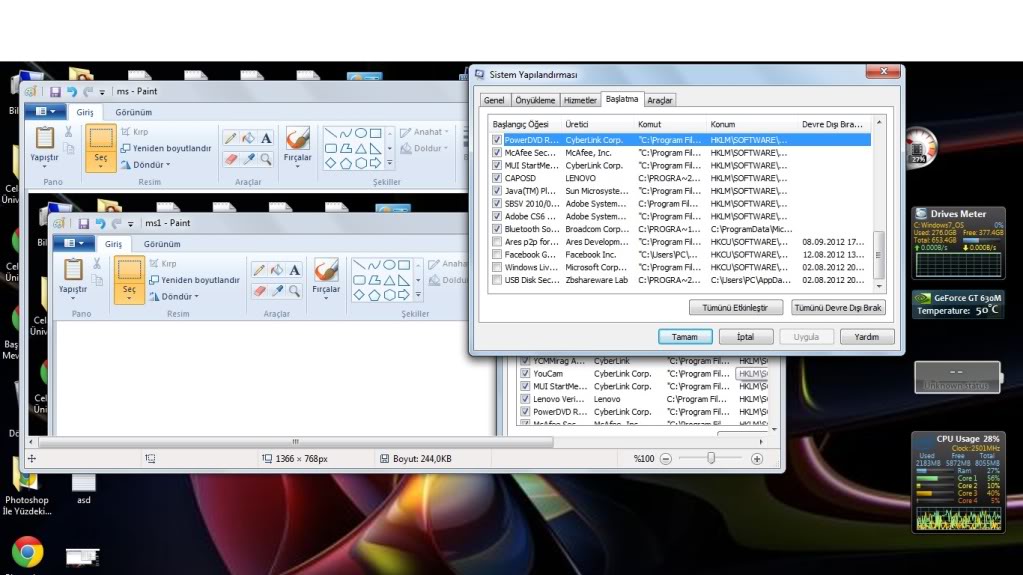This screenshot has width=1023, height=575.
Task: Click Undo arrow in ms - Paint title bar
Action: click(72, 92)
